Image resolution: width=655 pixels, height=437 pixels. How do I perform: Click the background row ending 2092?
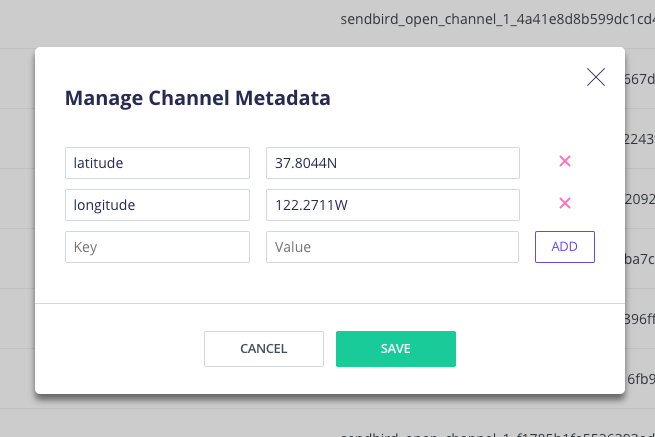(x=640, y=198)
